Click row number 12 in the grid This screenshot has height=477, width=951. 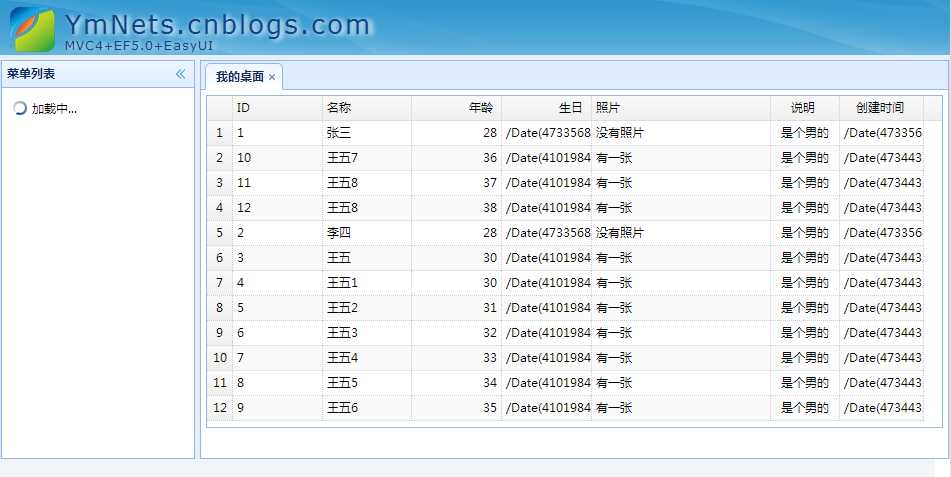point(220,408)
